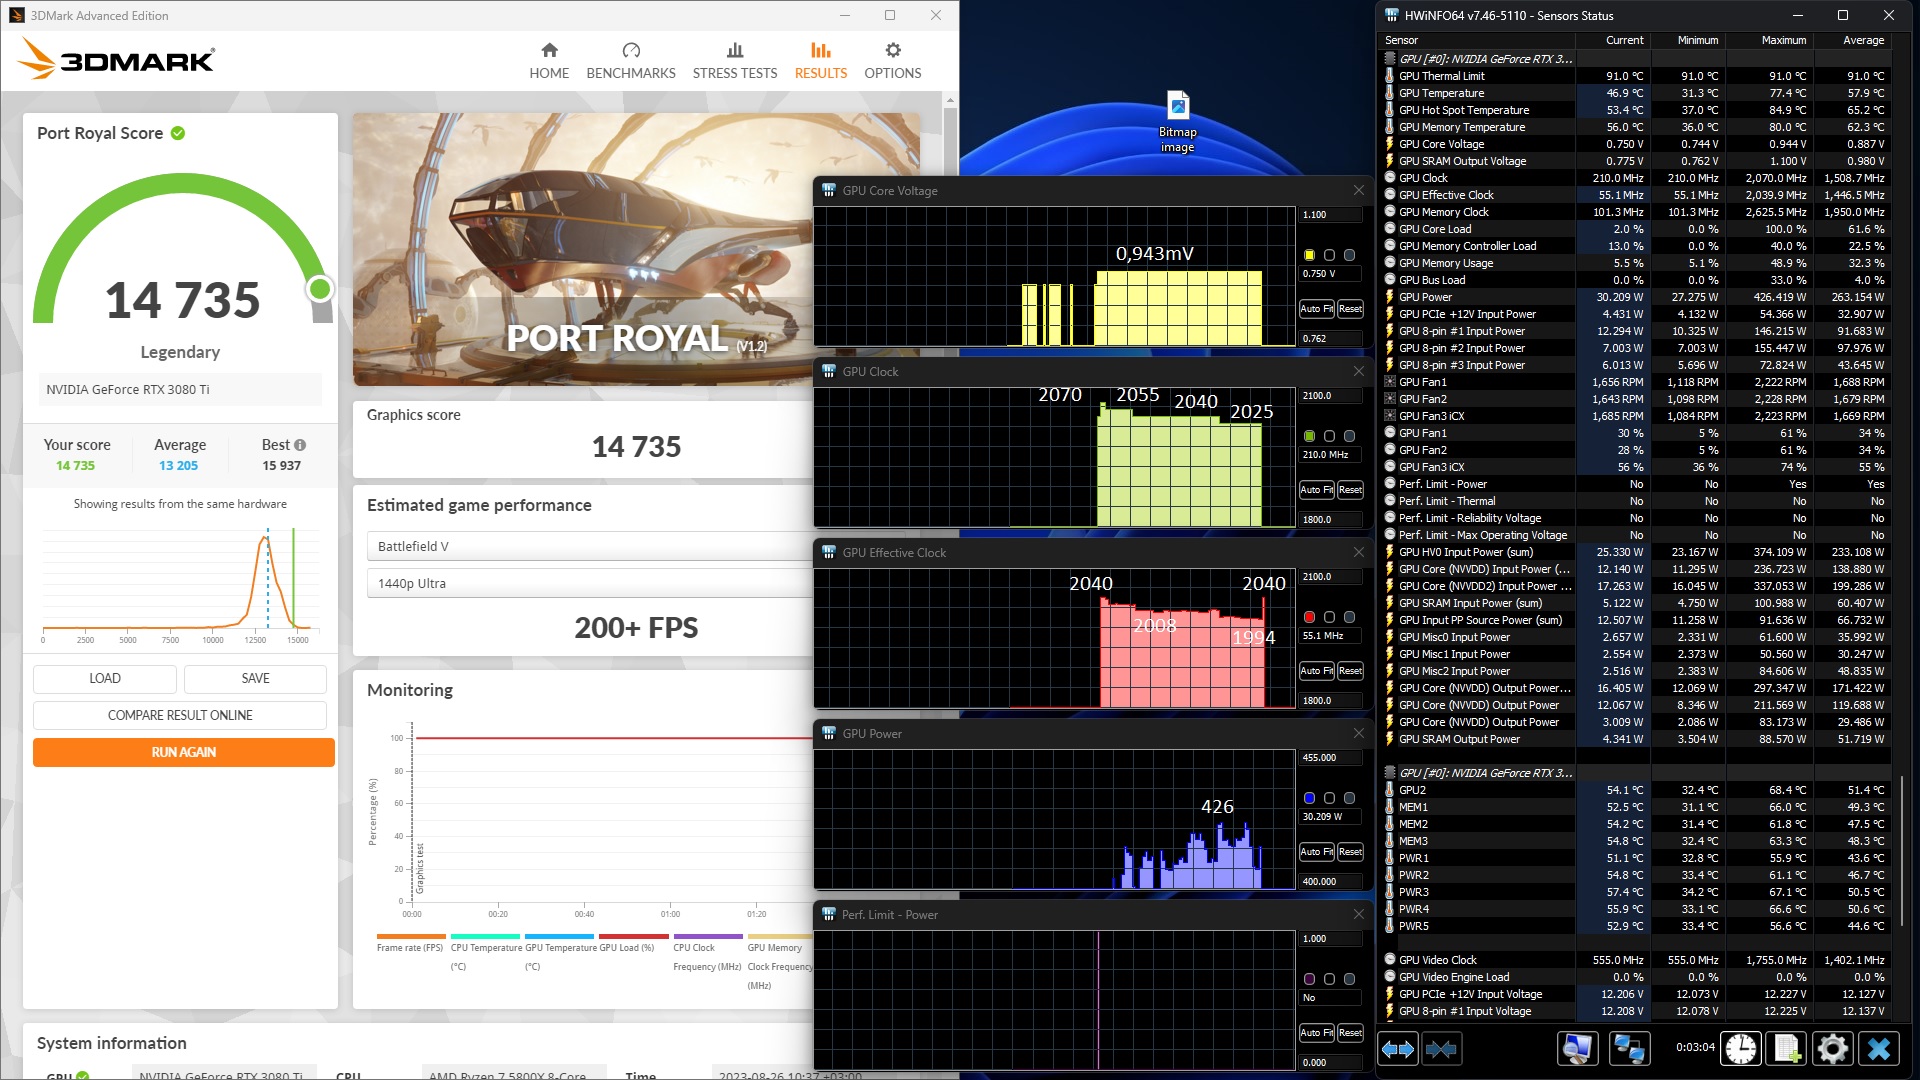Go to the 3DMark Home tab
This screenshot has height=1080, width=1920.
(549, 60)
